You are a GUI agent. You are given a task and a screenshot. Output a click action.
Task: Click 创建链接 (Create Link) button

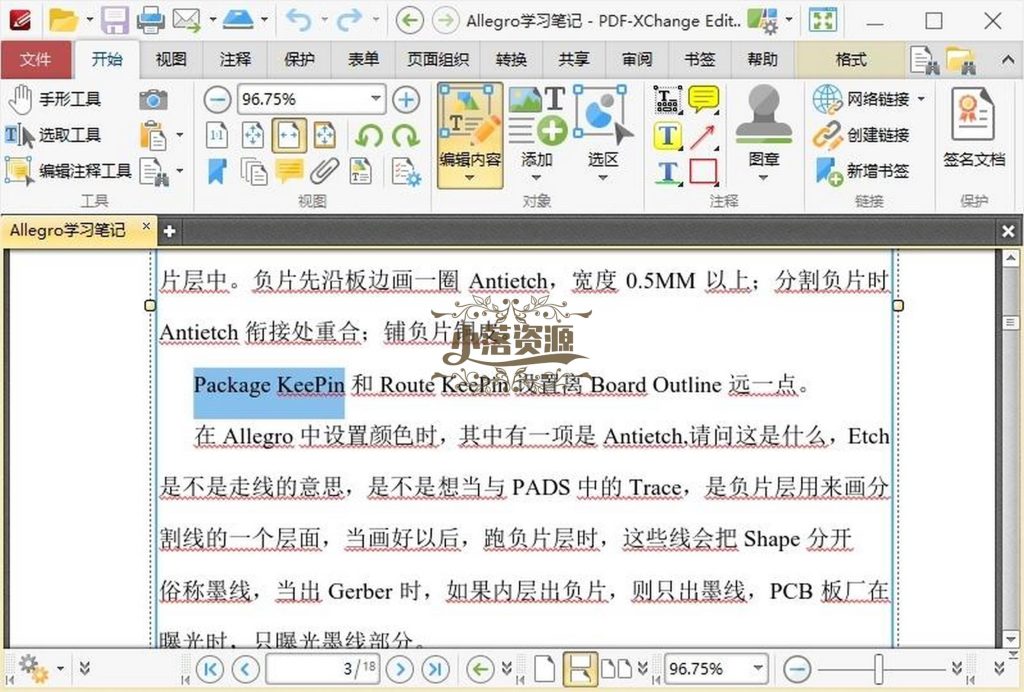(861, 135)
